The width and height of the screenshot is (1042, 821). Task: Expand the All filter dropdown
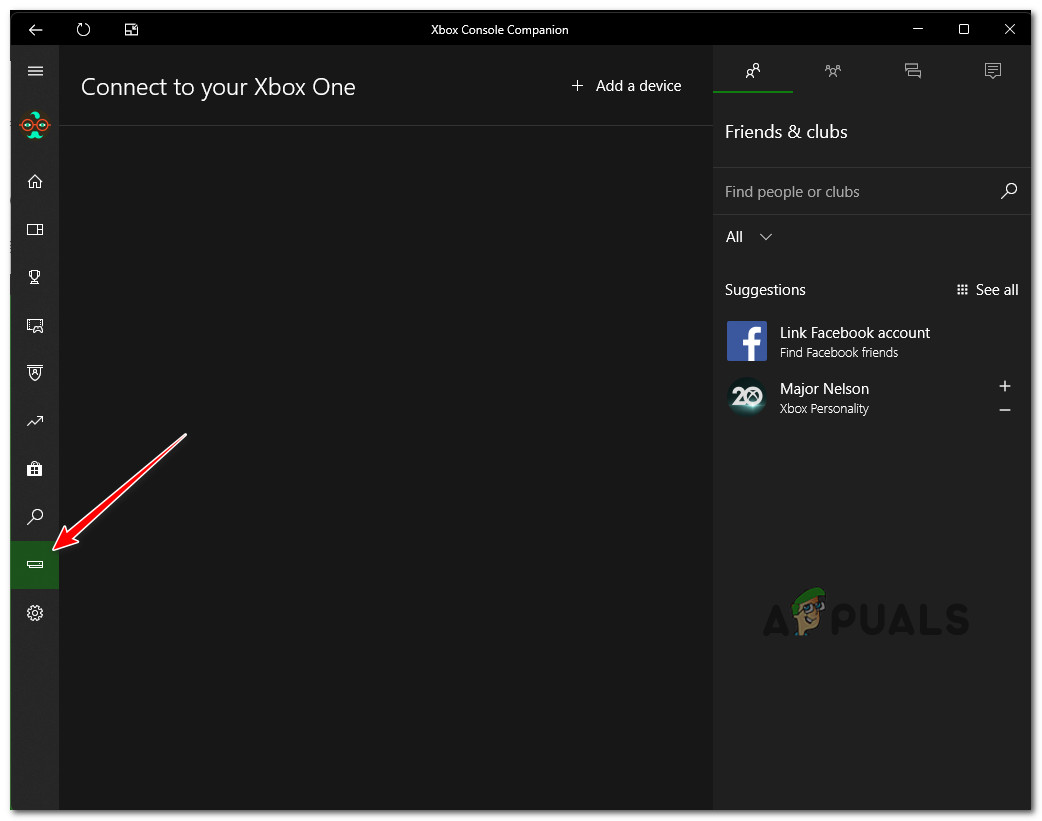749,237
